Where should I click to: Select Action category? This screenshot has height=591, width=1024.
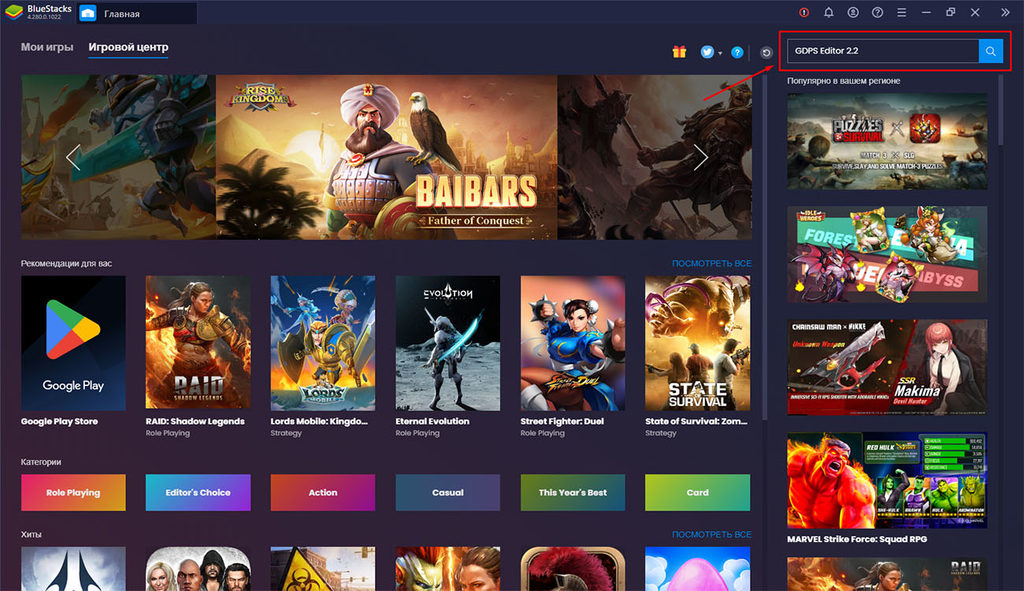(323, 492)
